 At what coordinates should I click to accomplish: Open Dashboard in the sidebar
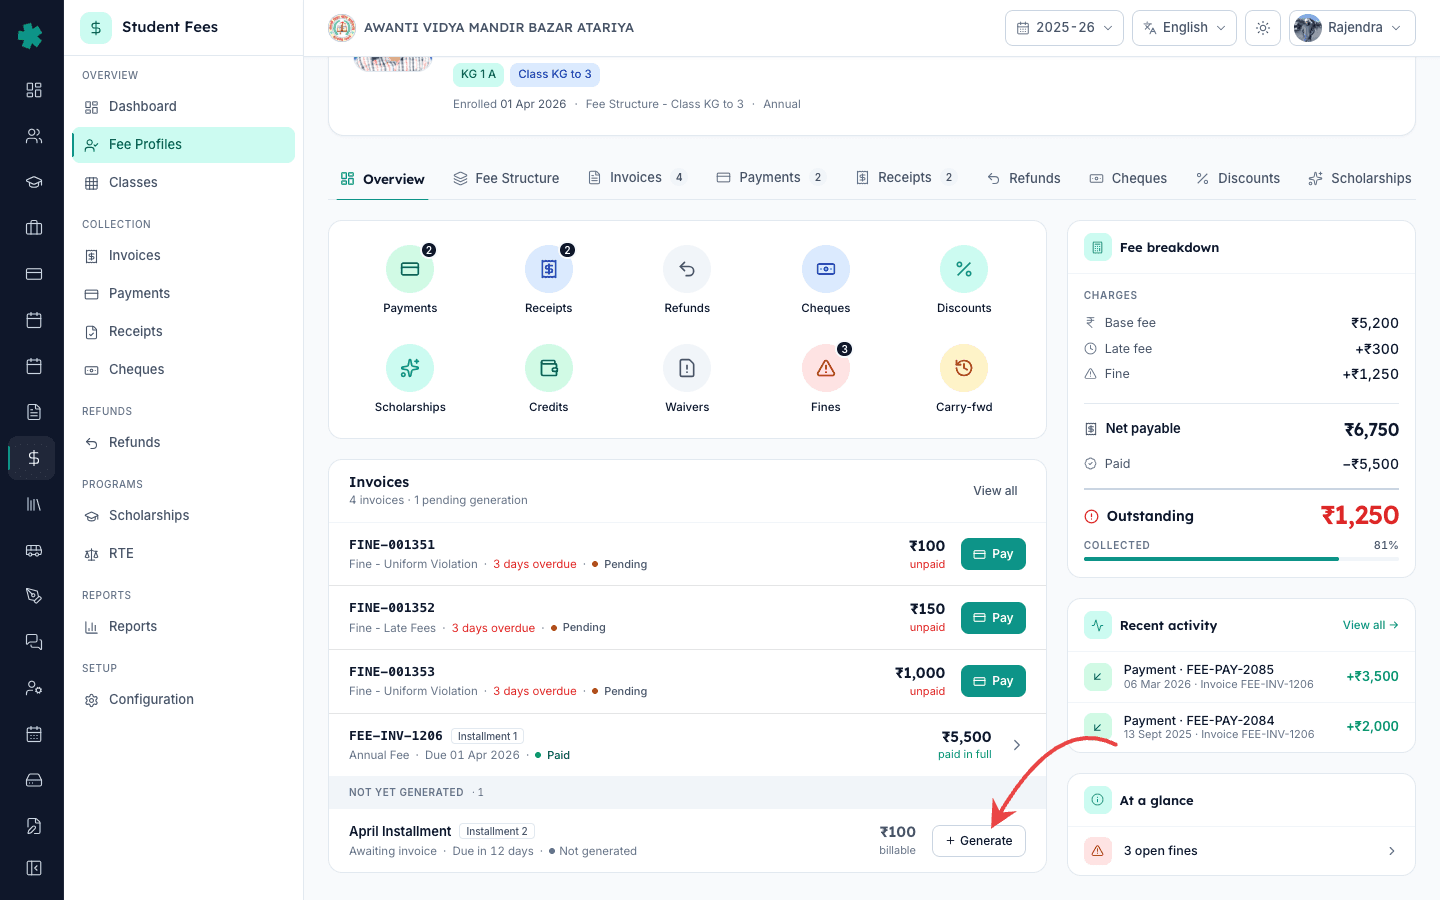[183, 107]
